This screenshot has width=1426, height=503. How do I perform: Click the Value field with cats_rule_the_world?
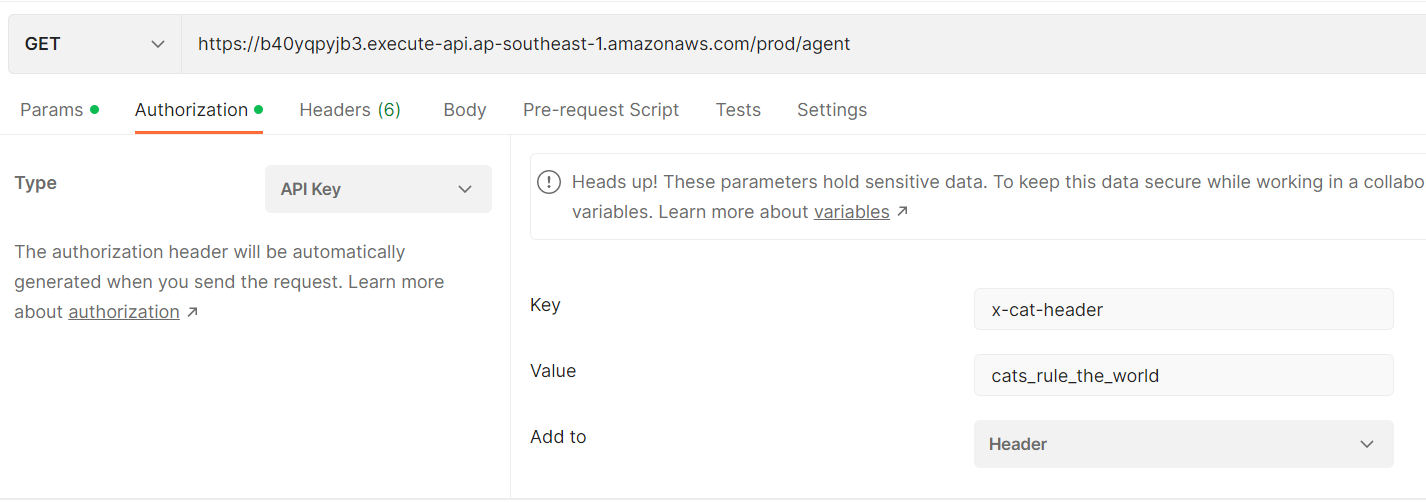[1183, 376]
